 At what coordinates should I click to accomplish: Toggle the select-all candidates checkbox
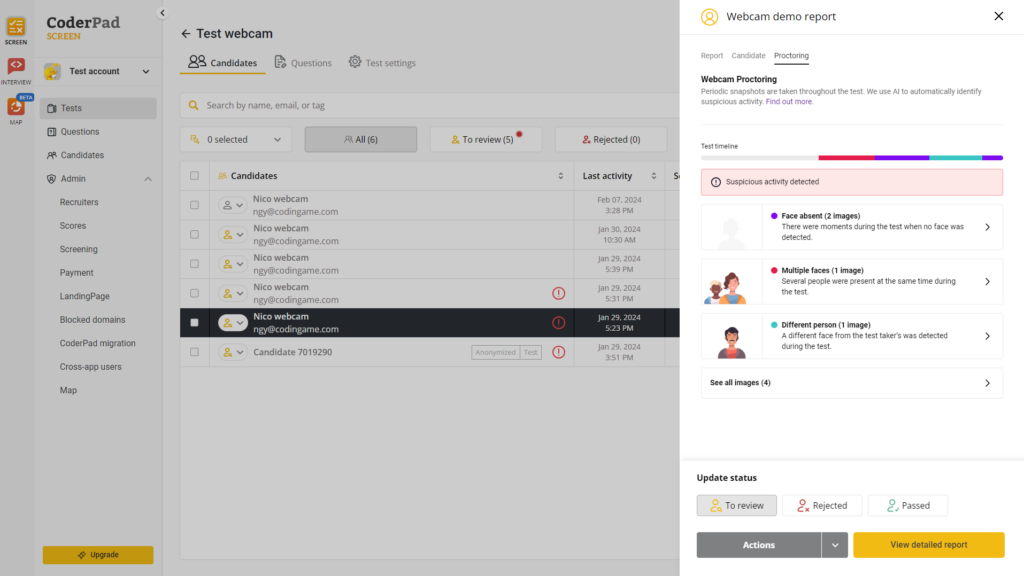point(194,176)
